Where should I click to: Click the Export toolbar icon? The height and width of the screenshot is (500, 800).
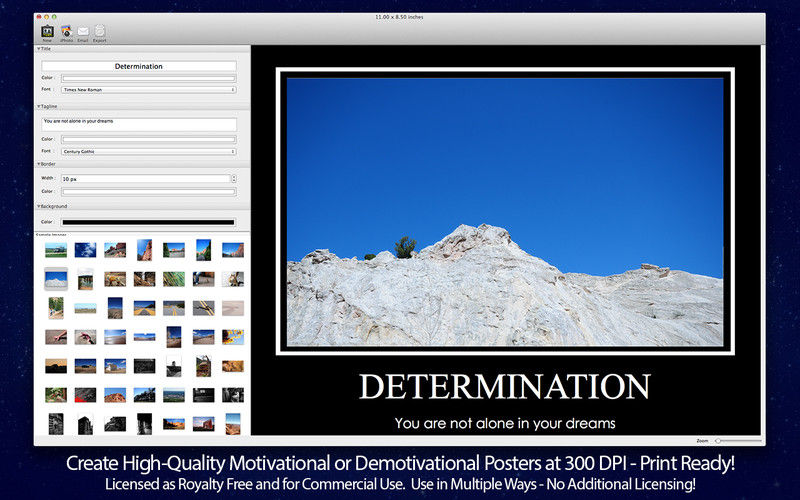99,32
